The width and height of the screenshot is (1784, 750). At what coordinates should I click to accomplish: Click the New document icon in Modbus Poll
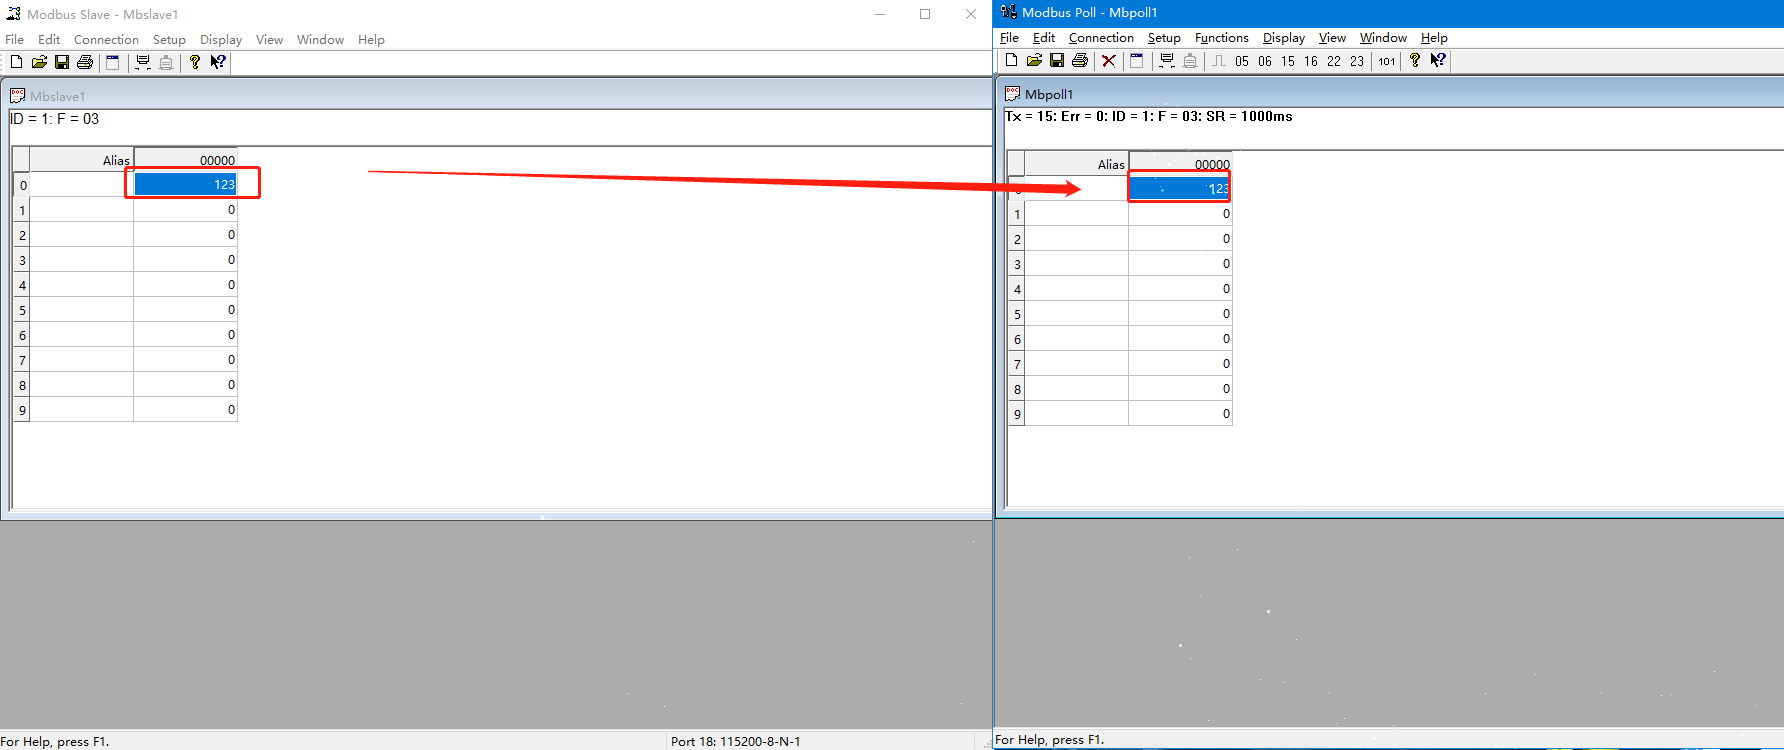[1011, 61]
